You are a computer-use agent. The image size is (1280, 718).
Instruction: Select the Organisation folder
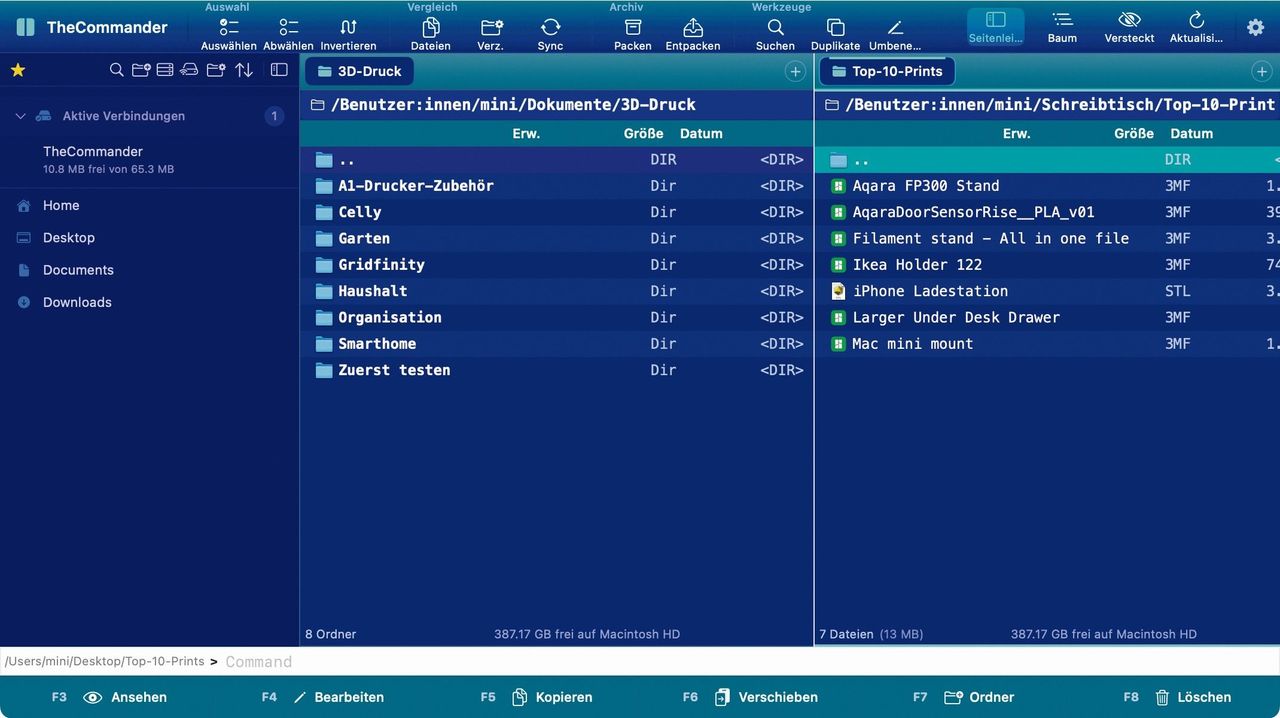tap(556, 317)
